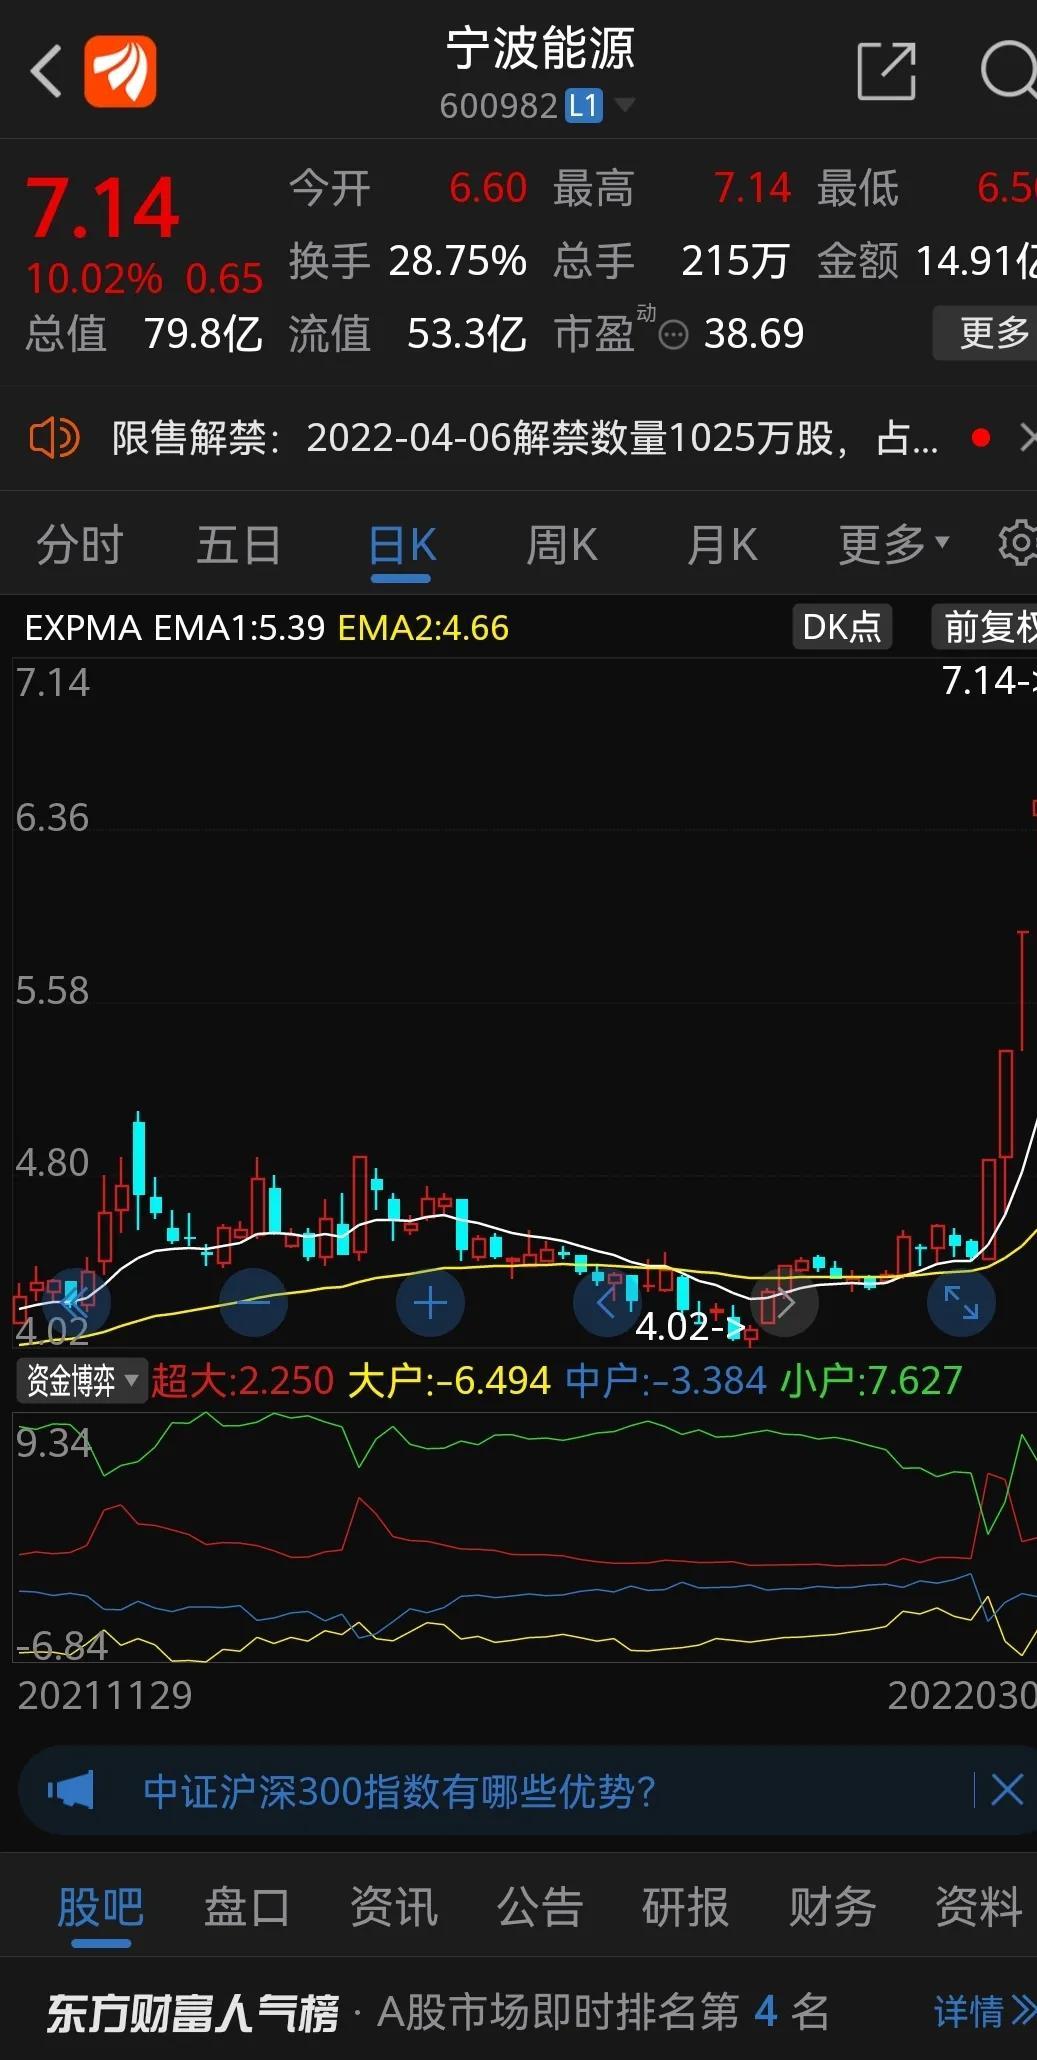Open the 资金博弈 indicator dropdown
This screenshot has width=1037, height=2060.
(82, 1381)
